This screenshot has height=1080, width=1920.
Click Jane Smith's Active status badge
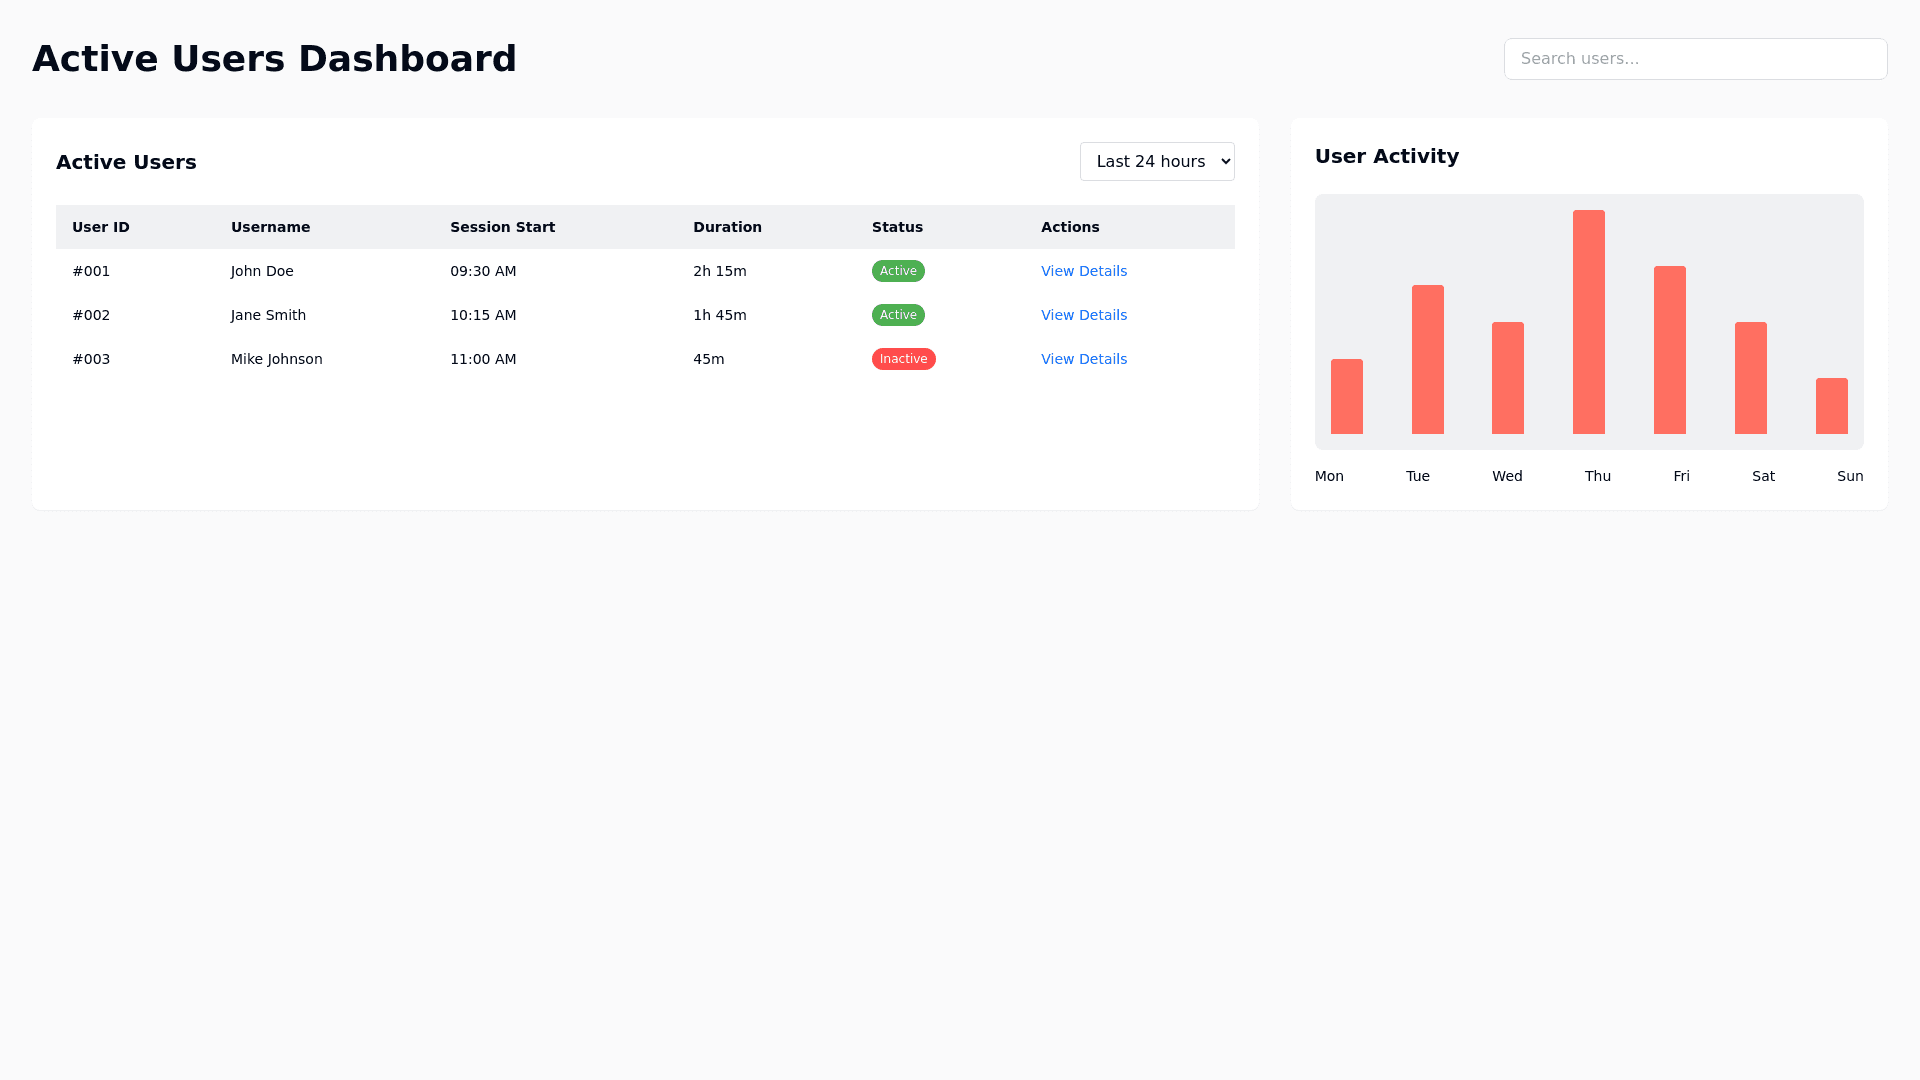(x=898, y=315)
